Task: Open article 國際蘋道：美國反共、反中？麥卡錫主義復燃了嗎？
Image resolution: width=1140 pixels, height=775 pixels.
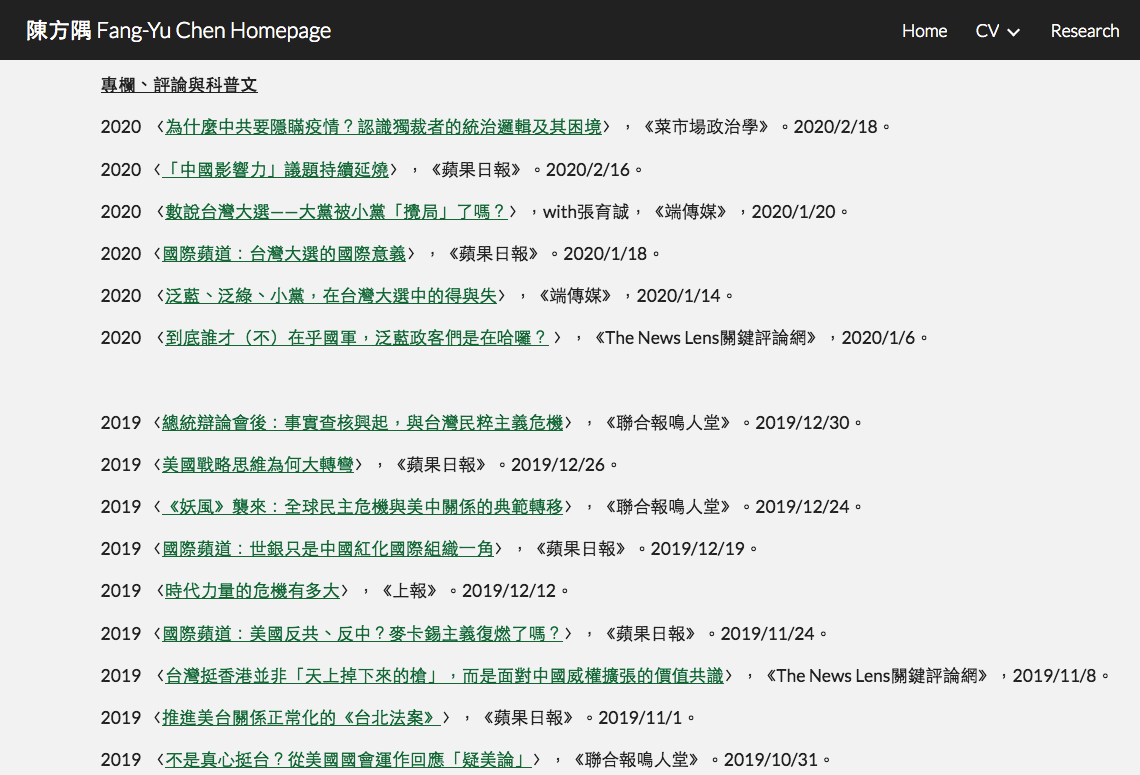Action: click(x=362, y=635)
